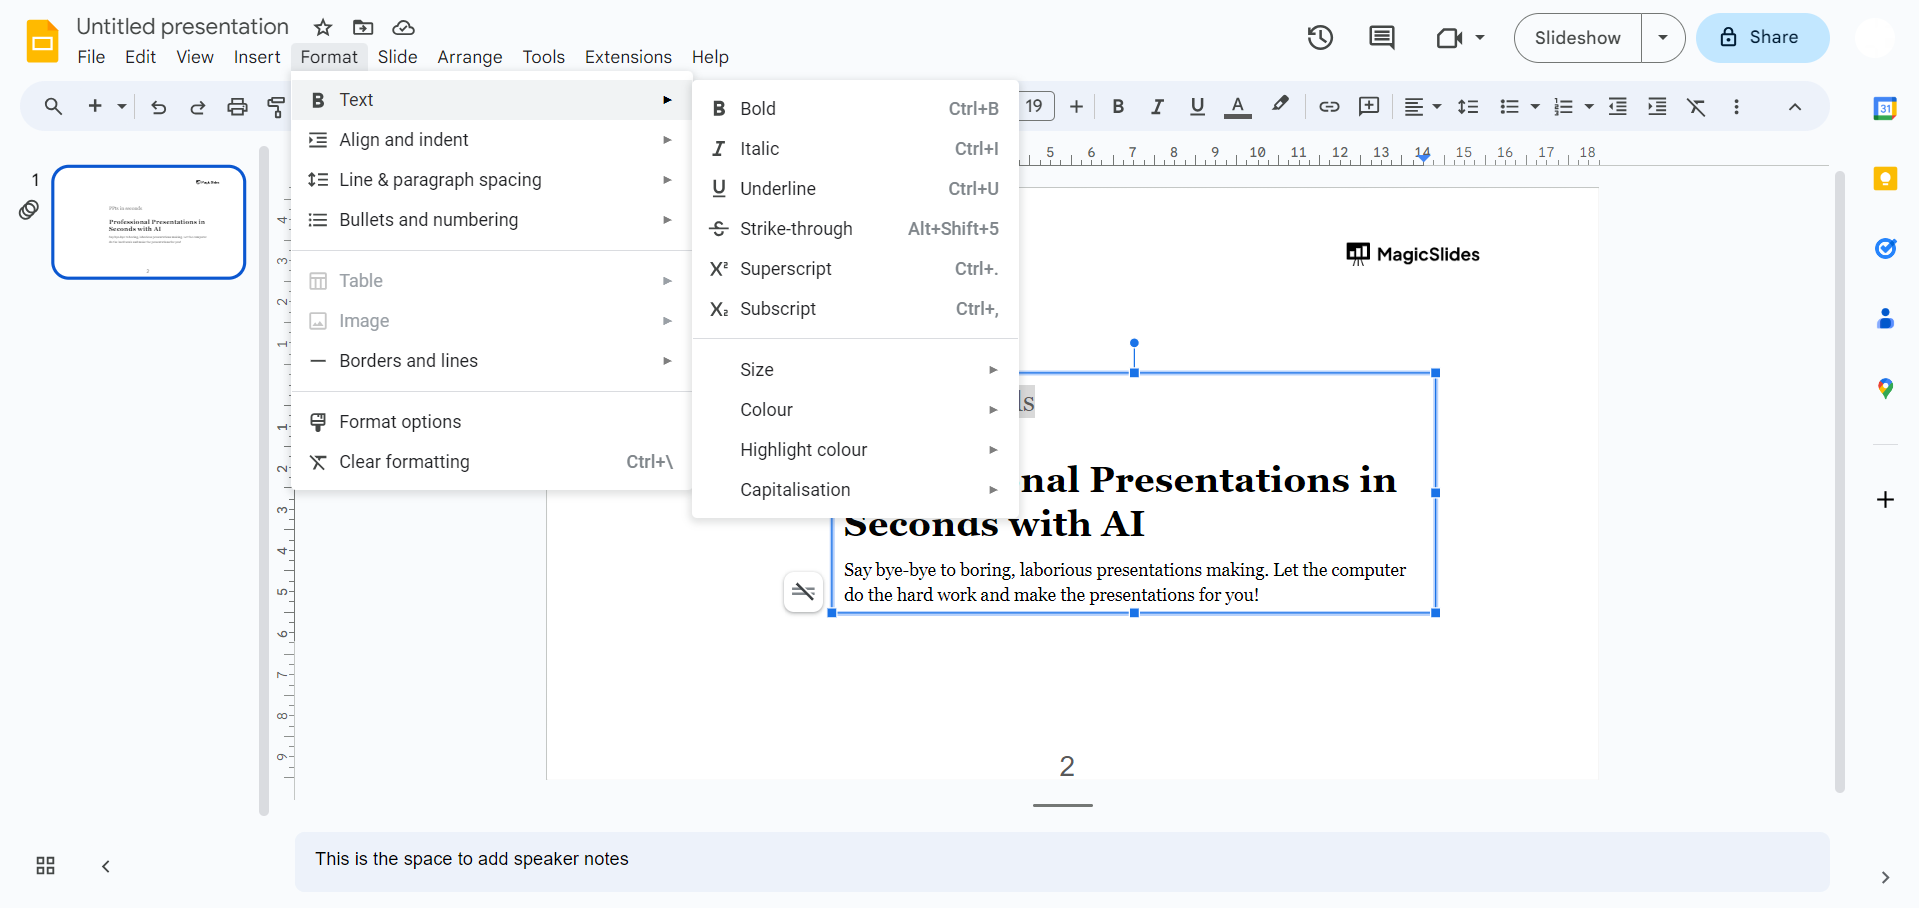The width and height of the screenshot is (1919, 908).
Task: Open the comments history icon
Action: click(x=1382, y=38)
